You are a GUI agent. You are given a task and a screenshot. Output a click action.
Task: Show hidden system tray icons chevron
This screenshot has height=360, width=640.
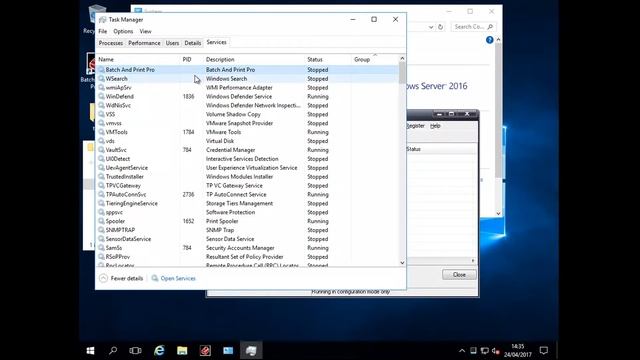click(x=462, y=351)
